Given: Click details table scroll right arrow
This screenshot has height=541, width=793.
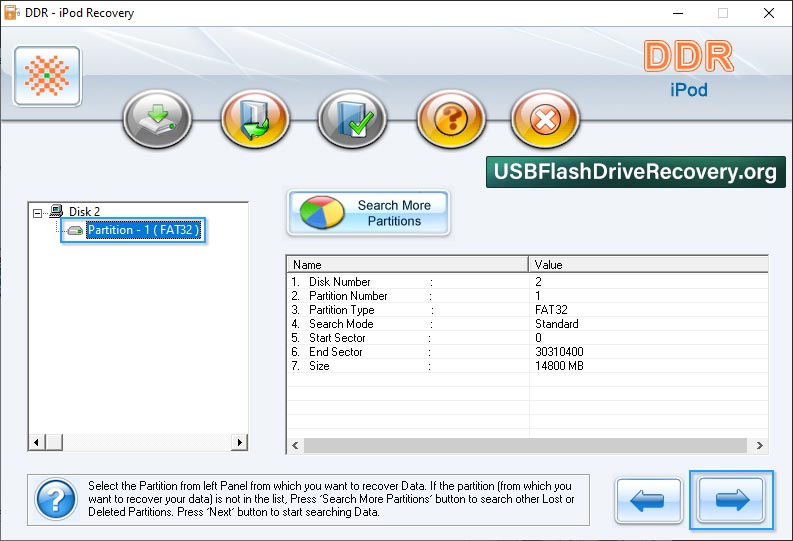Looking at the screenshot, I should point(760,445).
